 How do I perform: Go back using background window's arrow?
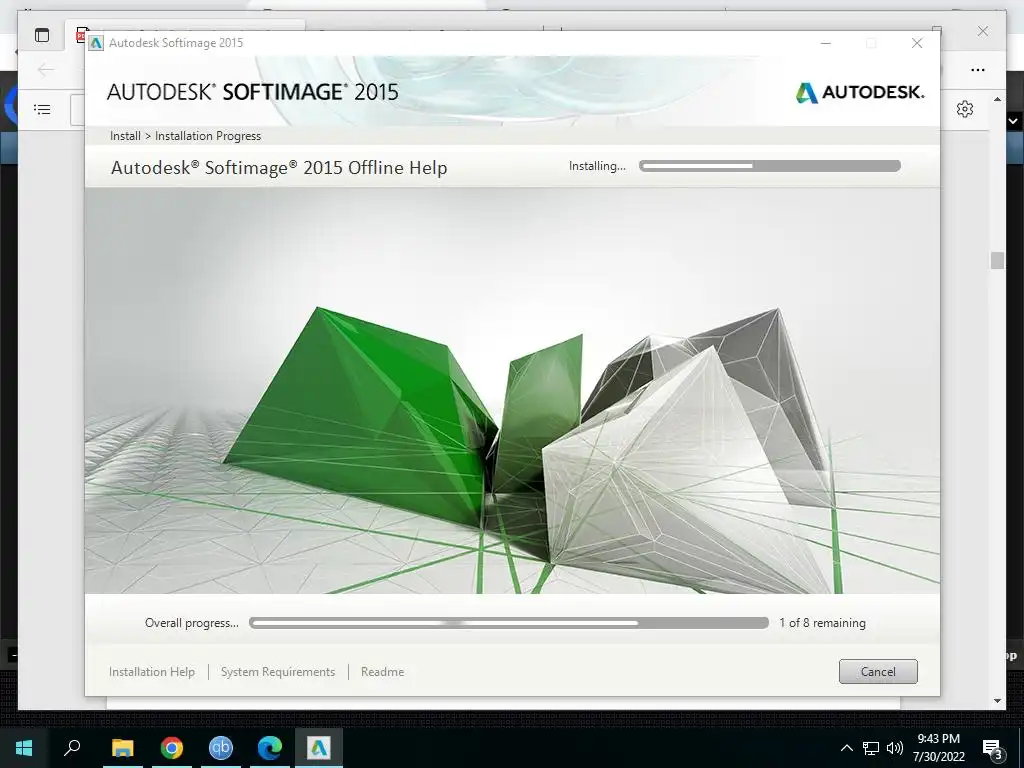coord(46,69)
